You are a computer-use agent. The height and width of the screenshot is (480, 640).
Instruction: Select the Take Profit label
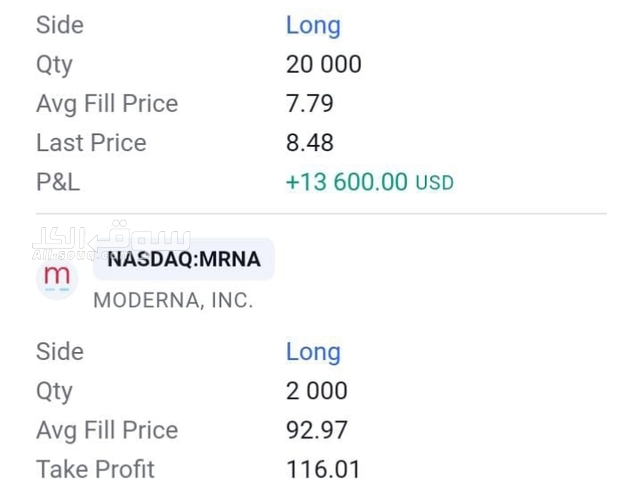(95, 469)
